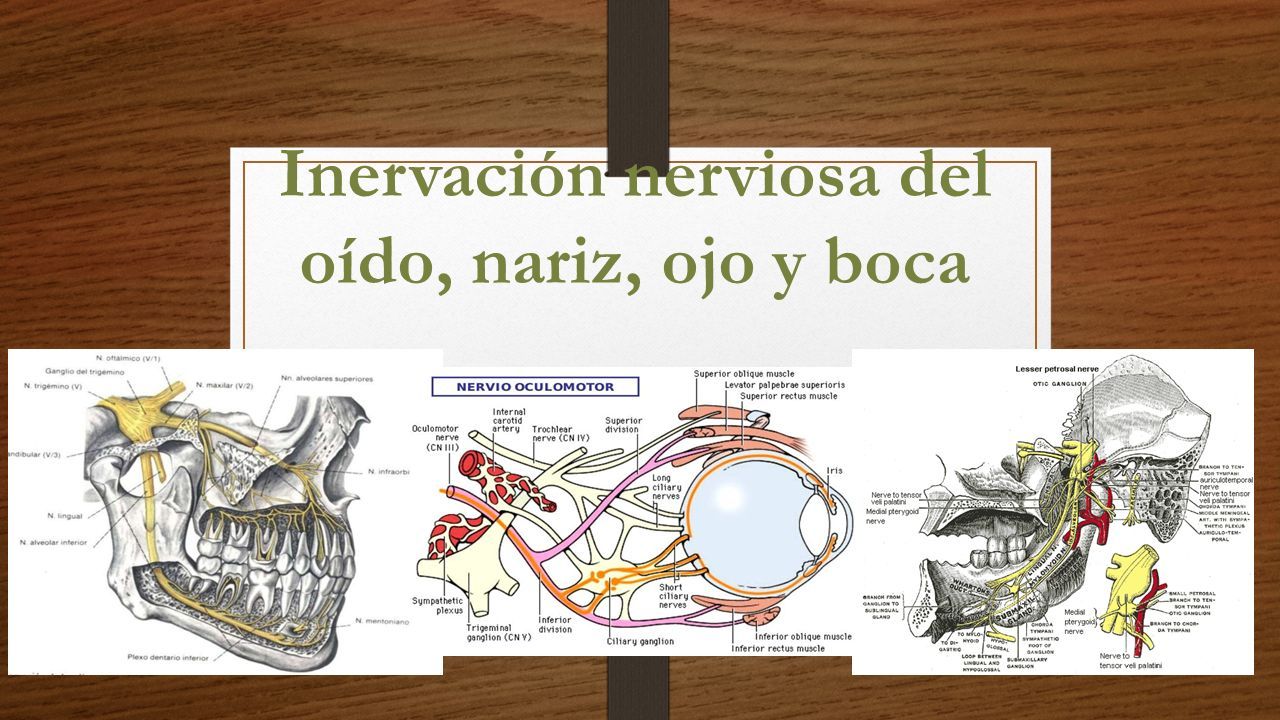Click the "Plexo dentario inferior" label

coord(166,657)
